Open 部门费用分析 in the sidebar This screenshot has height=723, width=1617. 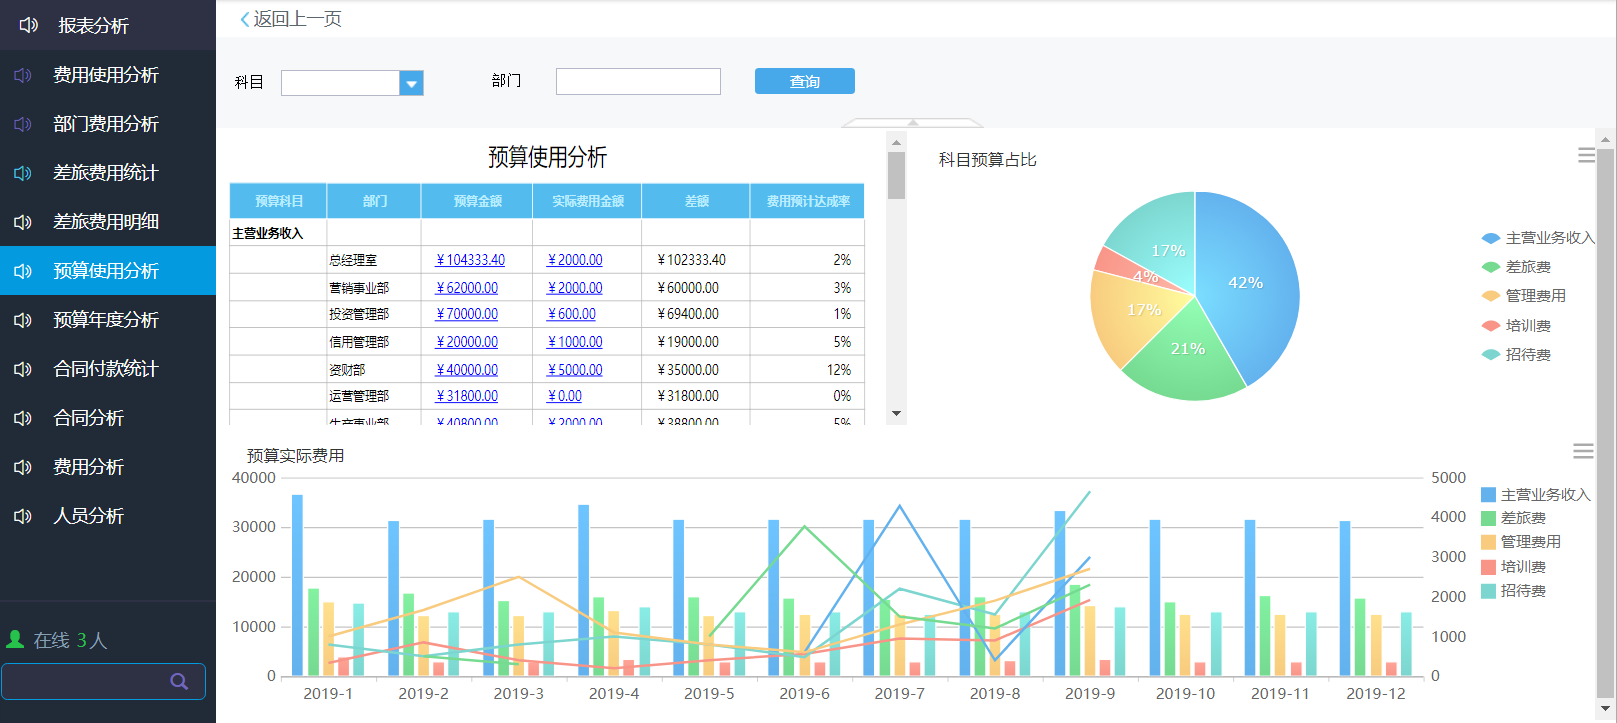click(x=106, y=124)
